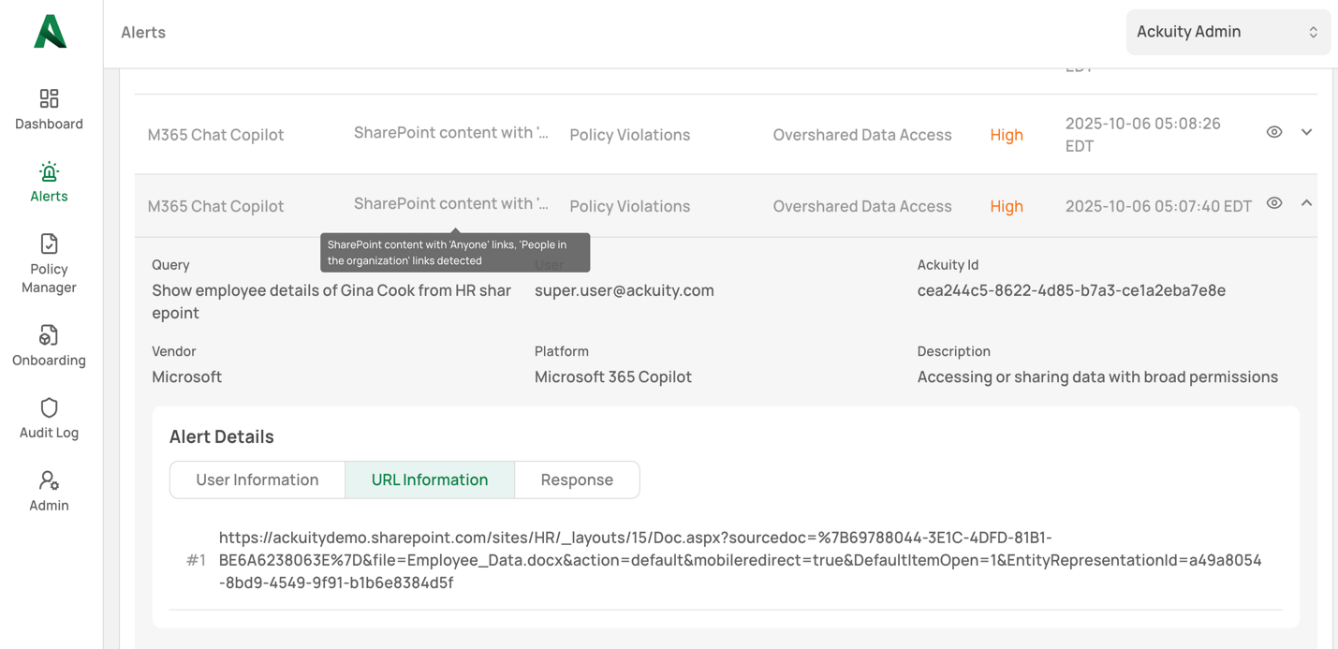This screenshot has width=1338, height=649.
Task: Collapse the 05:07:40 alert details chevron
Action: click(1306, 203)
